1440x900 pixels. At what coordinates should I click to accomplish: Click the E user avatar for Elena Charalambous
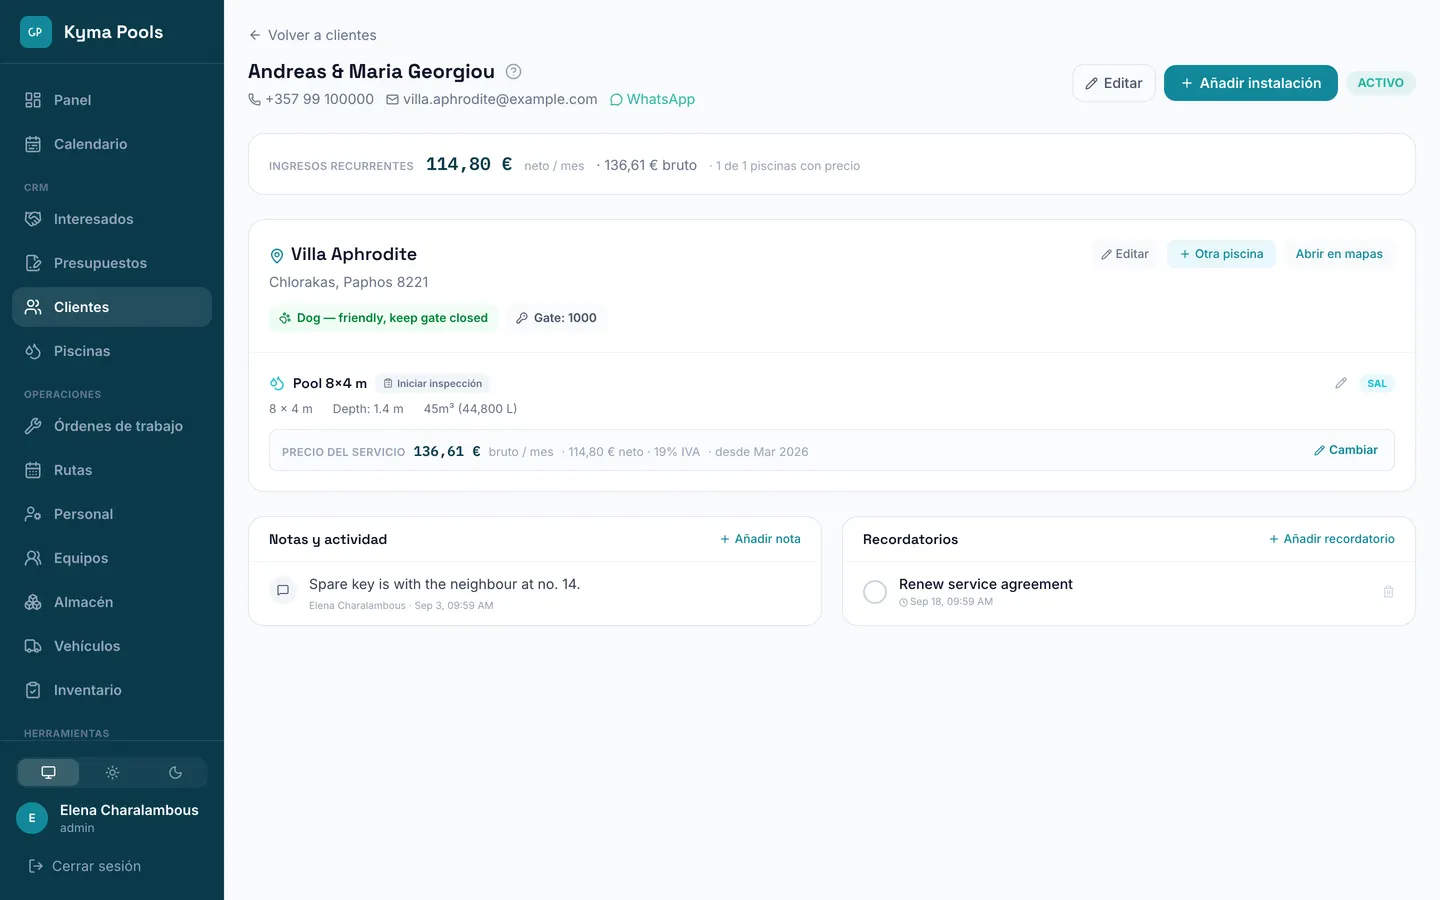point(32,818)
